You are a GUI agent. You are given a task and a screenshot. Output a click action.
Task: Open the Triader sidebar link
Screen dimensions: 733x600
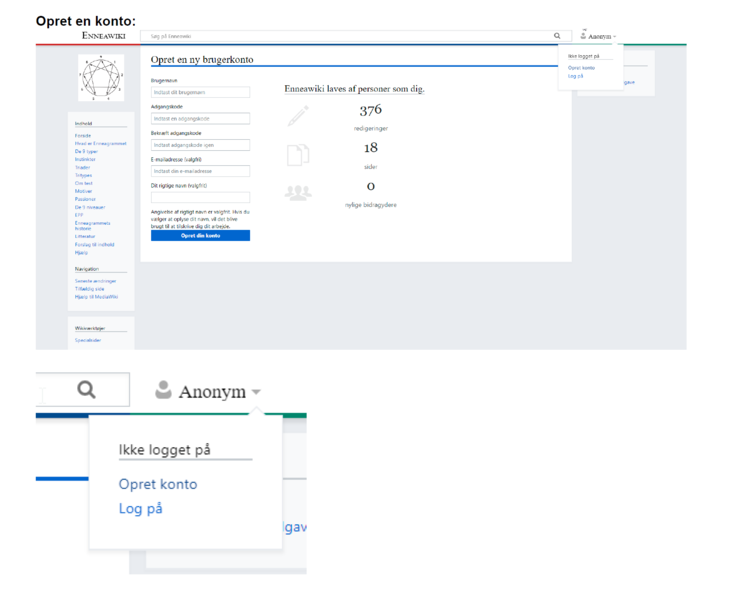tap(82, 167)
